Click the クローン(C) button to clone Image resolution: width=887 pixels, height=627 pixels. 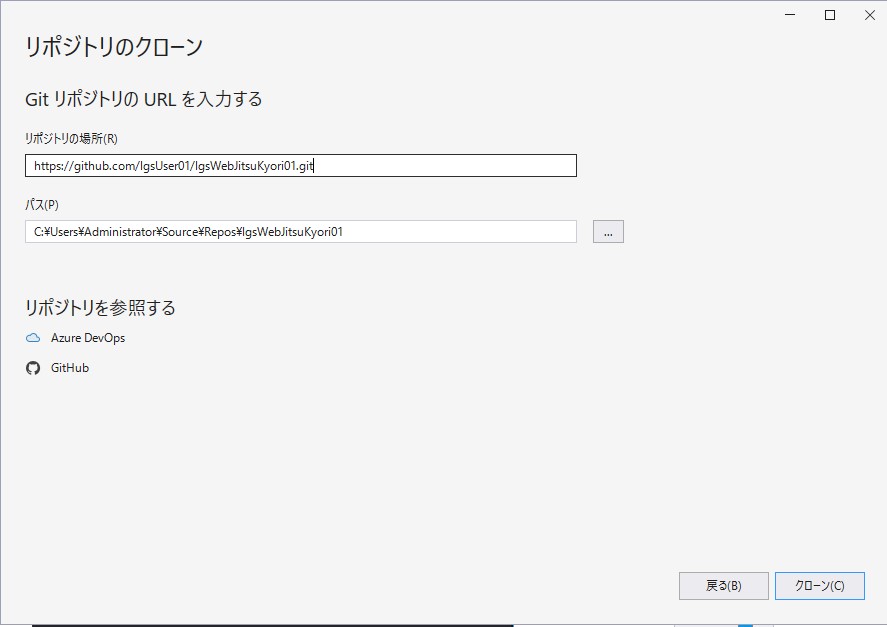point(820,586)
